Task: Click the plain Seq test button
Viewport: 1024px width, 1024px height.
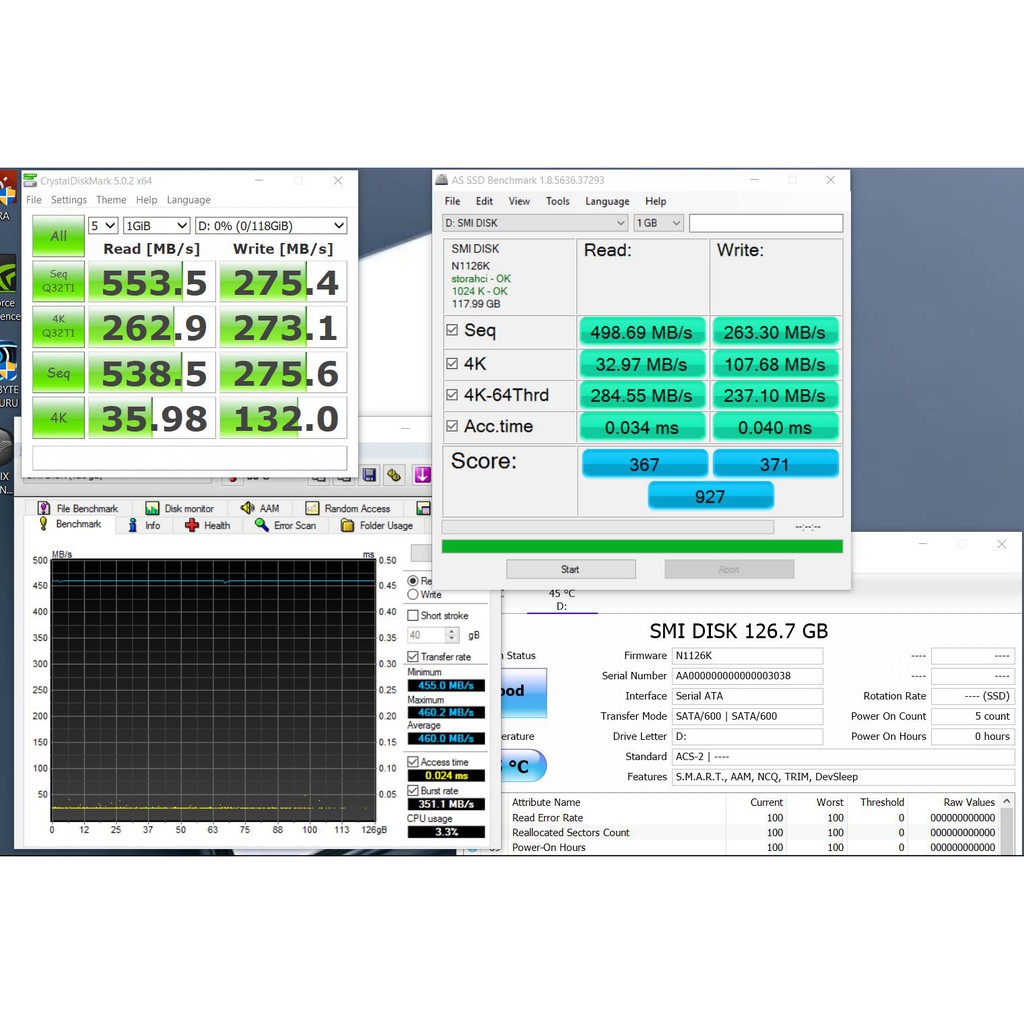Action: coord(58,372)
